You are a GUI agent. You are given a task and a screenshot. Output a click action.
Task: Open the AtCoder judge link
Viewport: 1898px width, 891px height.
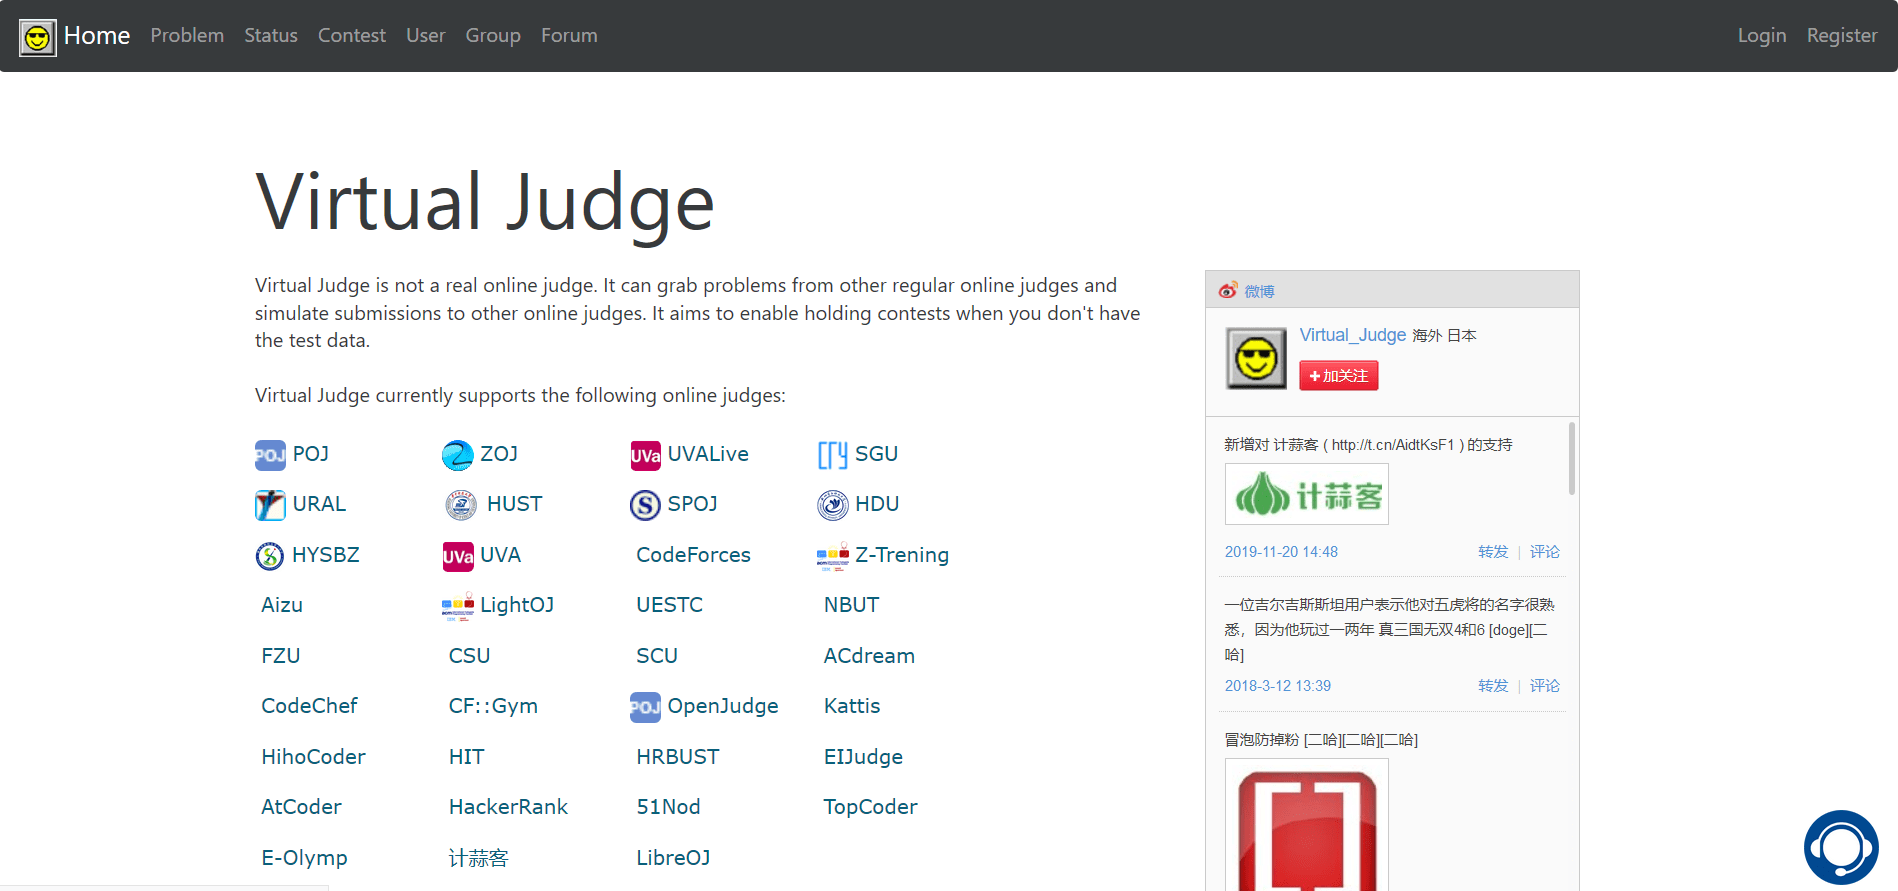click(x=301, y=807)
